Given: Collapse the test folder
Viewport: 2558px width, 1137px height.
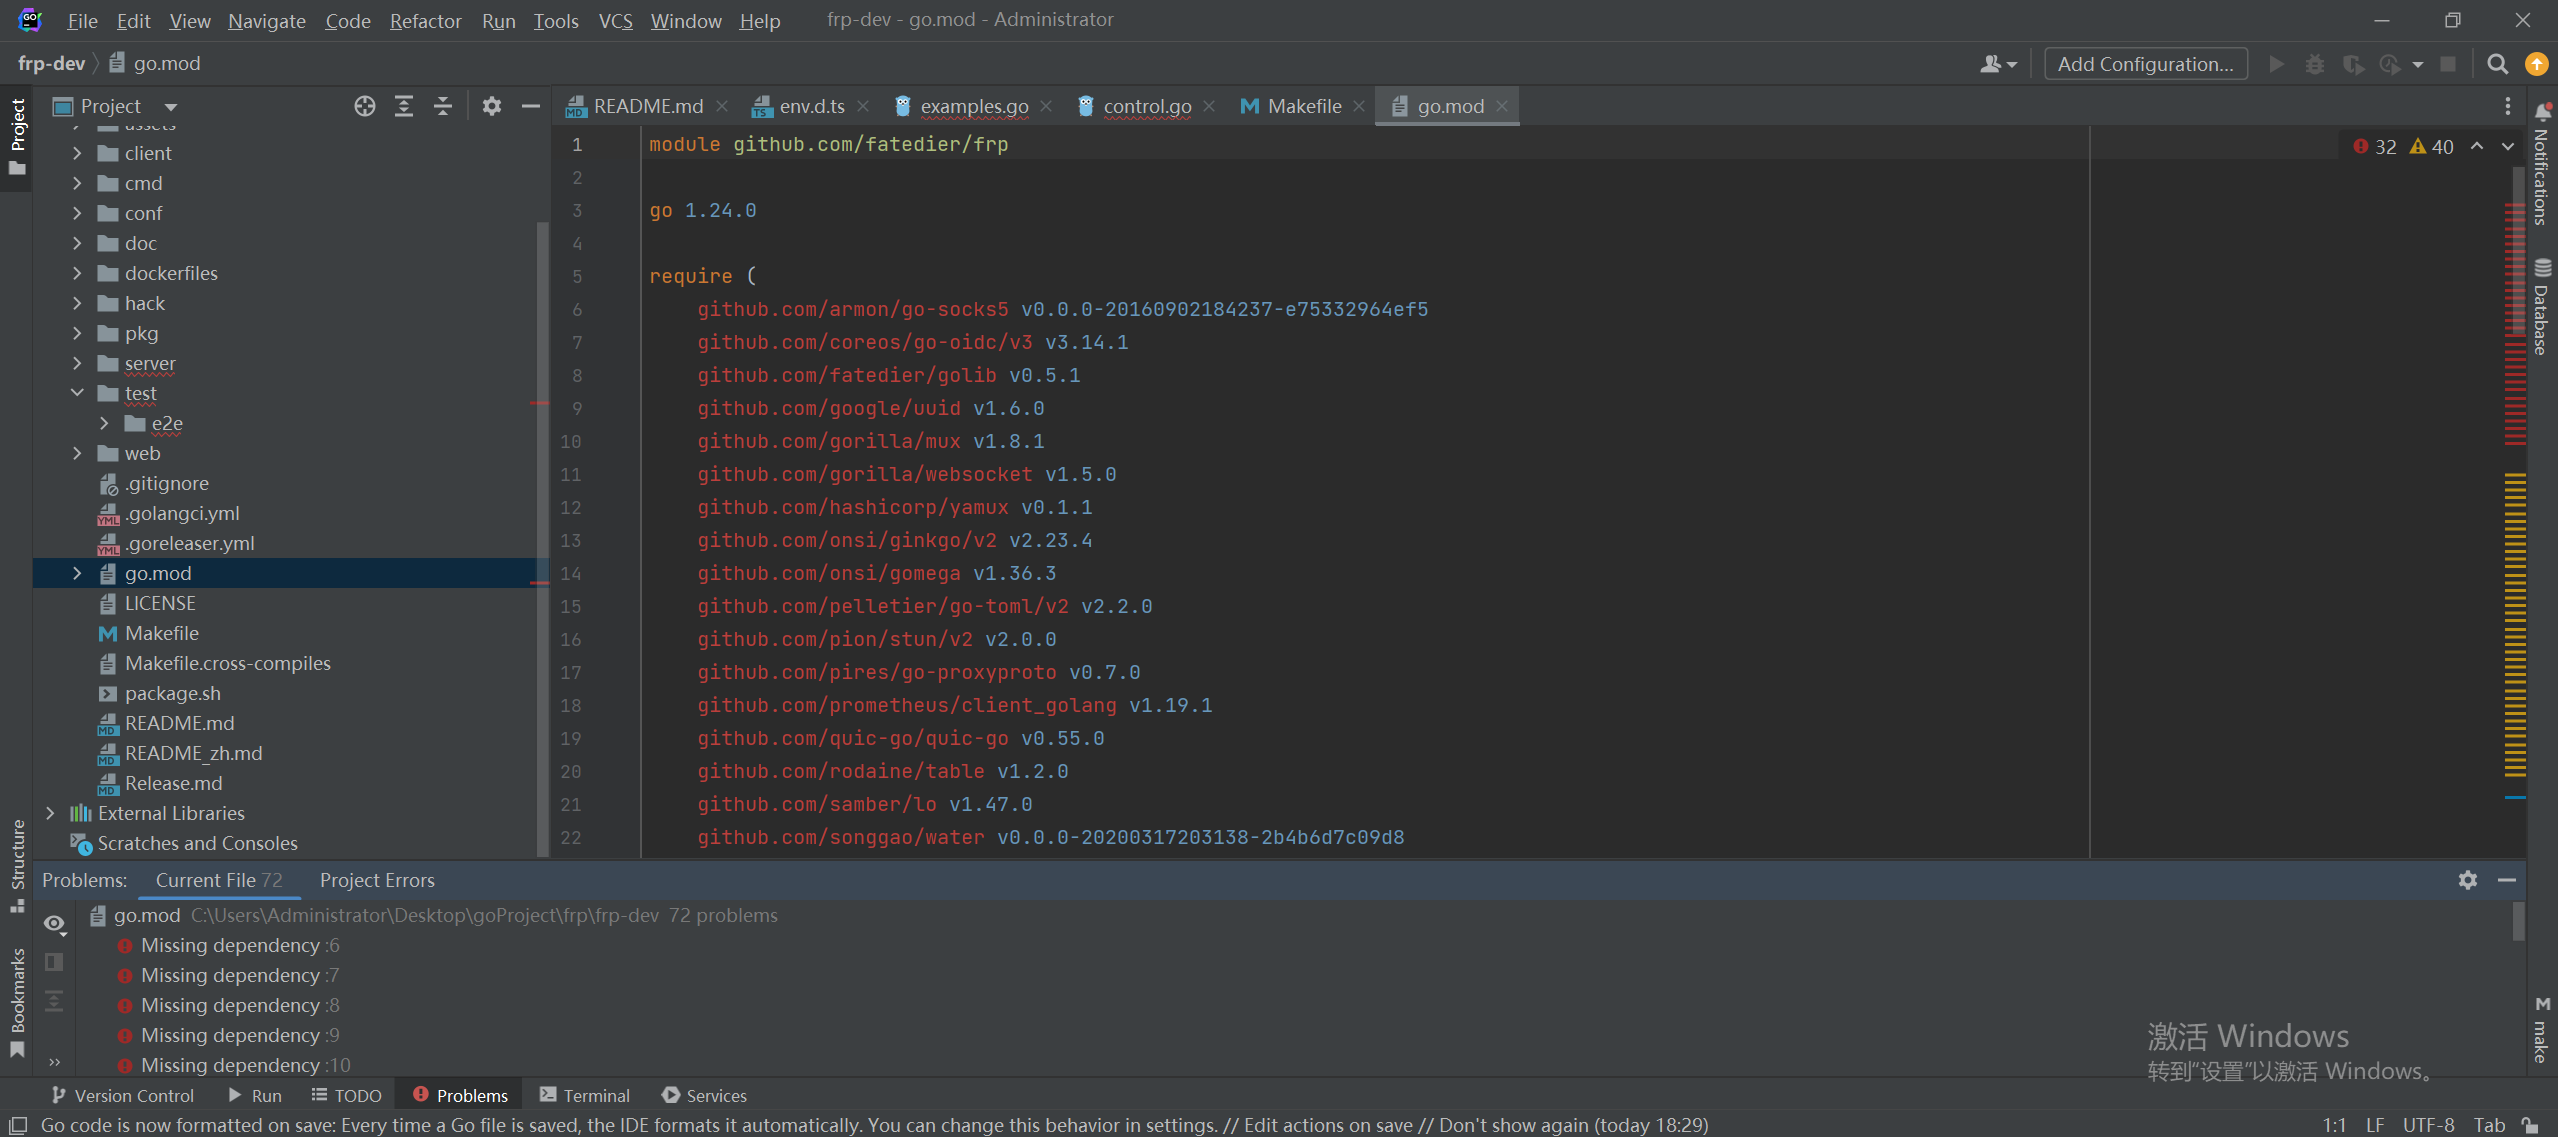Looking at the screenshot, I should click(x=77, y=393).
